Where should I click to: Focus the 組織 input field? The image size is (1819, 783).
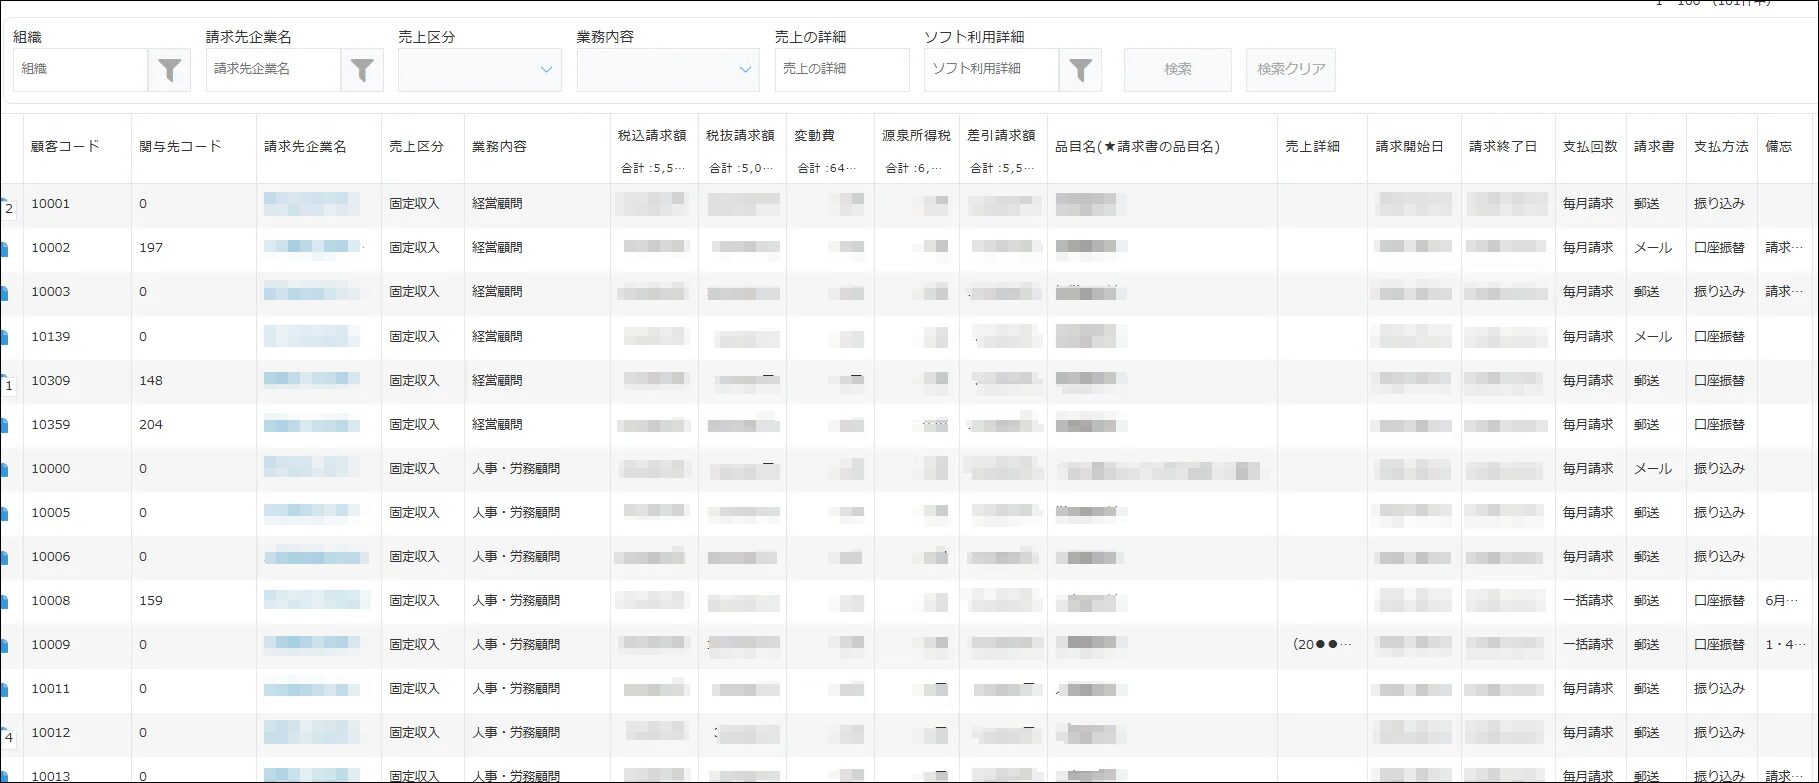coord(81,70)
